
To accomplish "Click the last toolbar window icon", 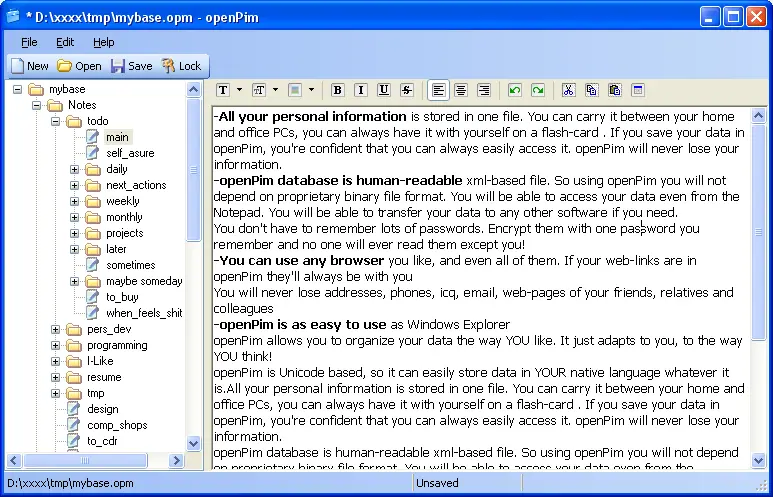I will 638,90.
